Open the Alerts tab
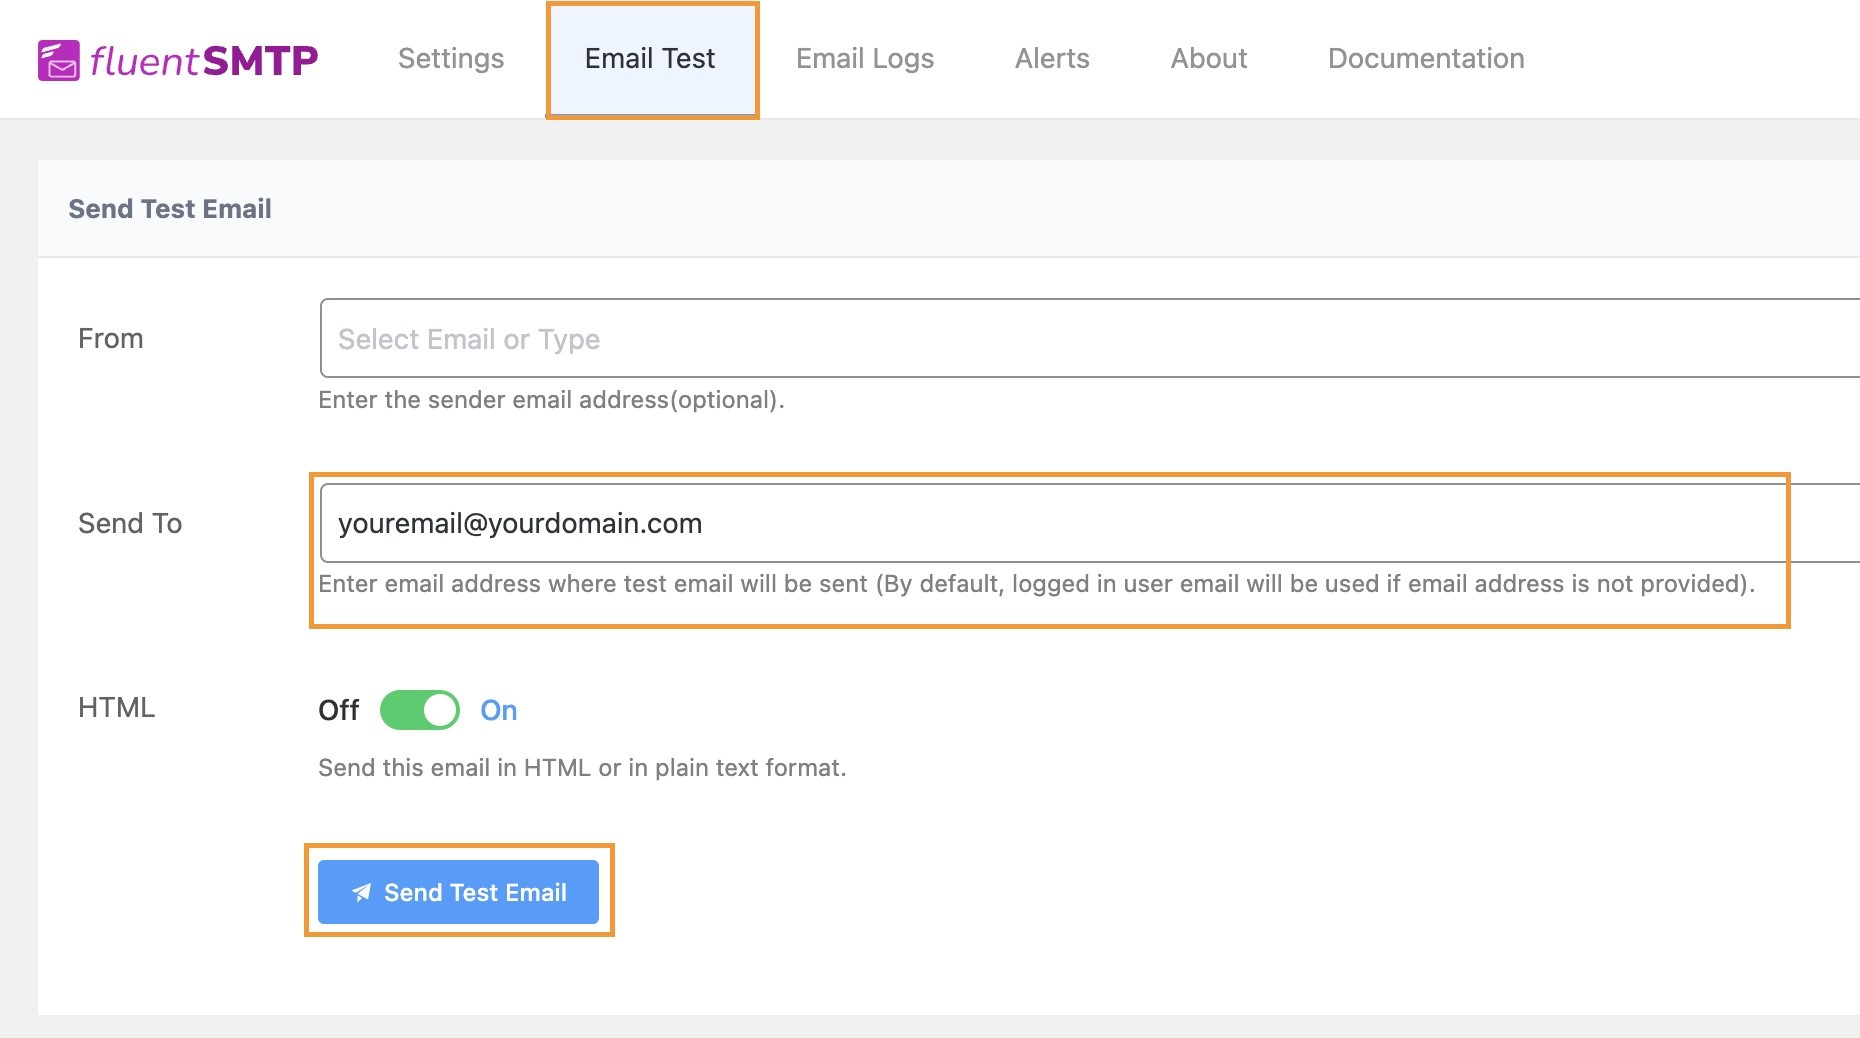This screenshot has width=1860, height=1038. click(x=1052, y=58)
